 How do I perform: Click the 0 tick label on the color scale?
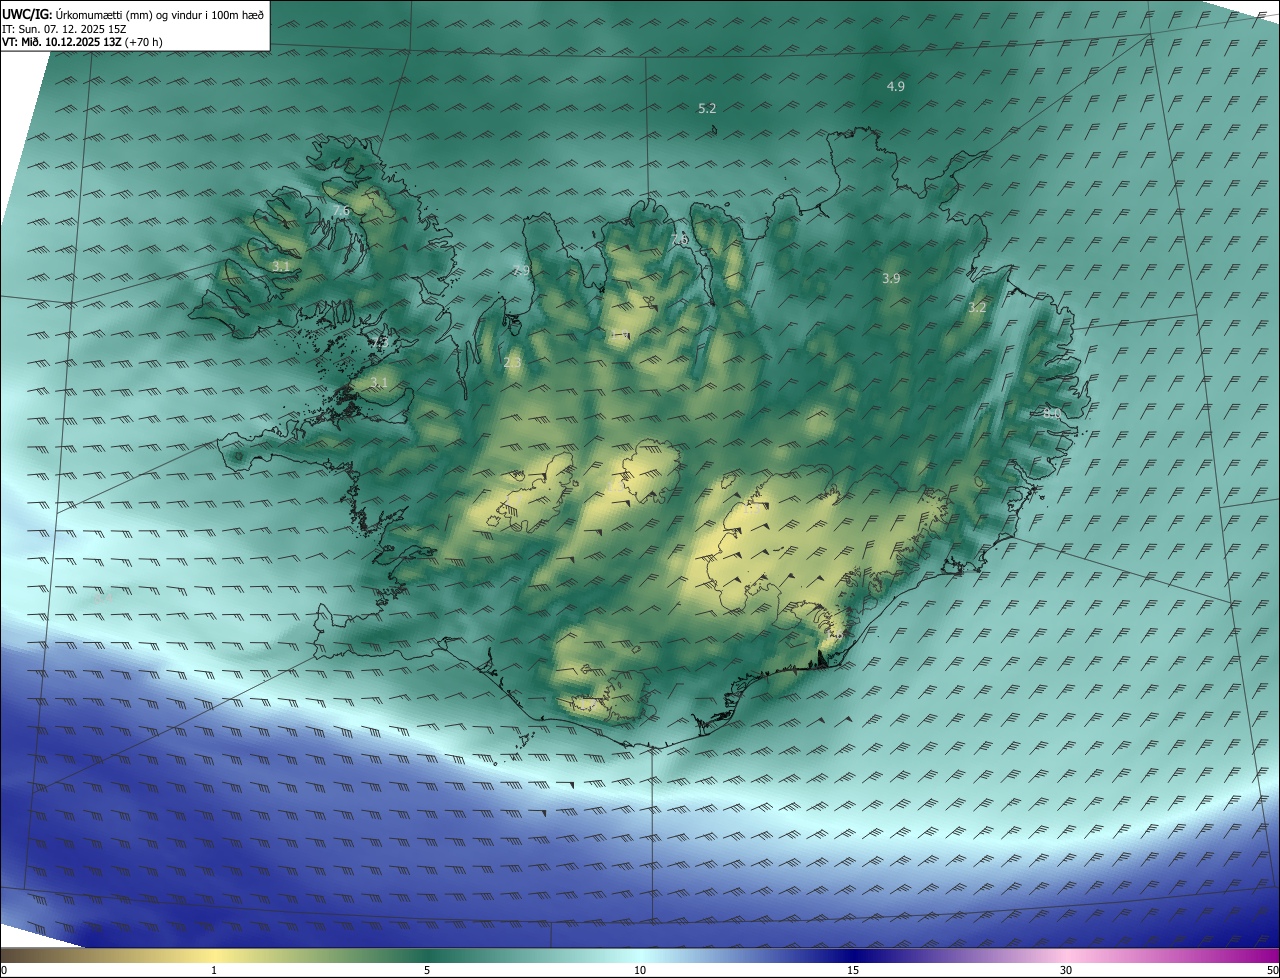[4, 970]
